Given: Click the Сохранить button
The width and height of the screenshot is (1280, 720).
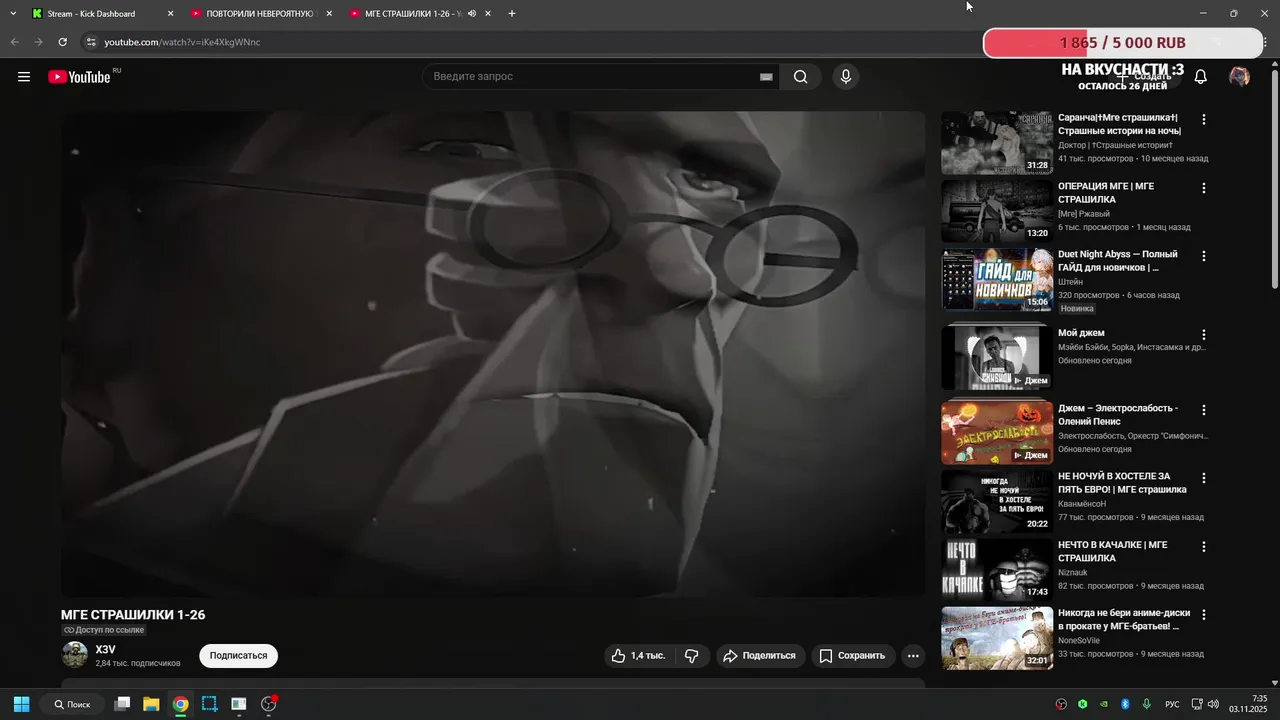Looking at the screenshot, I should click(x=851, y=656).
